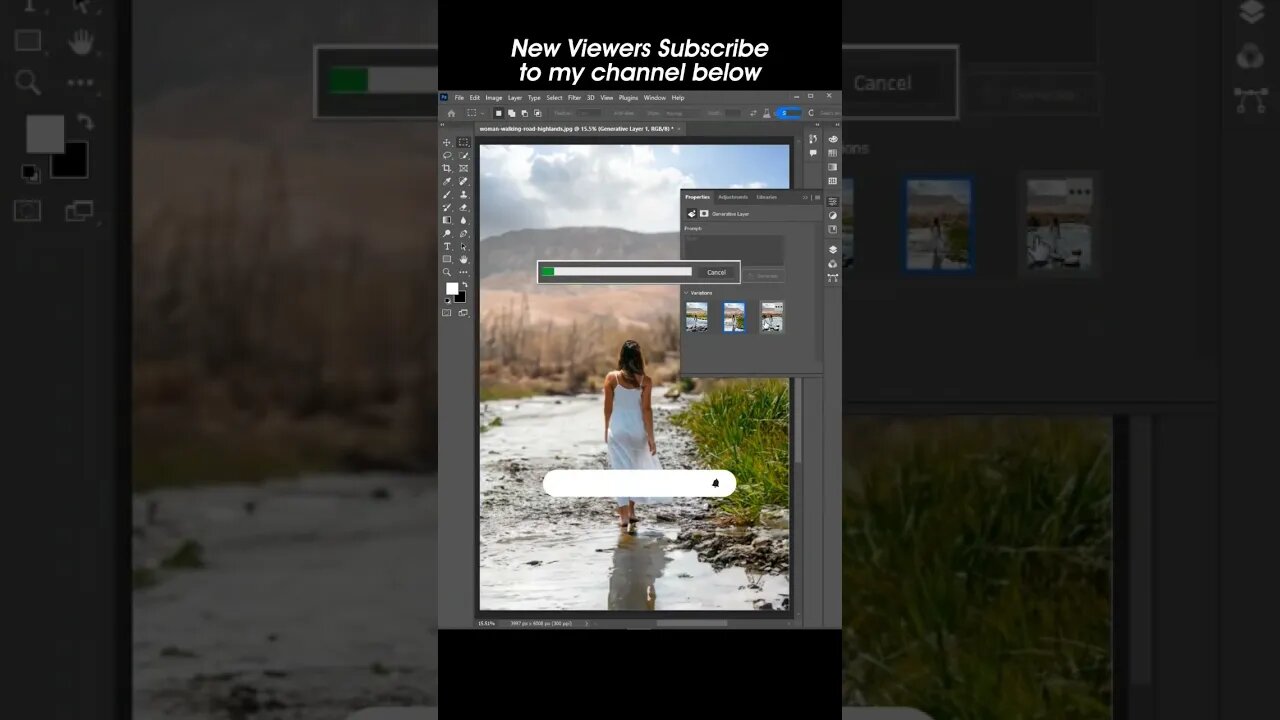Select the Zoom tool
1280x720 pixels.
[446, 272]
